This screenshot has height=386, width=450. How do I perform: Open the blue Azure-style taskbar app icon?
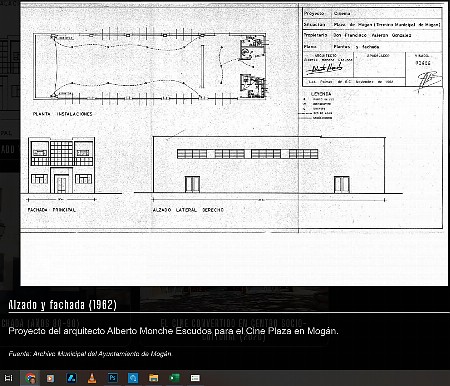pos(71,378)
